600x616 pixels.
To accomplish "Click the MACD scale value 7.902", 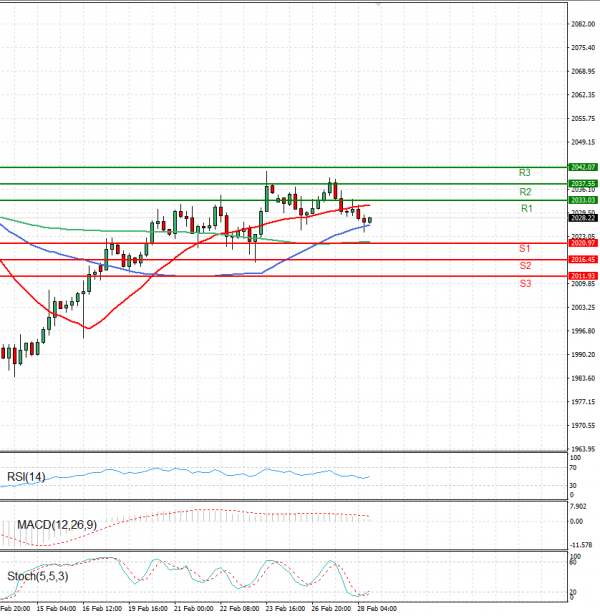I will coord(578,507).
